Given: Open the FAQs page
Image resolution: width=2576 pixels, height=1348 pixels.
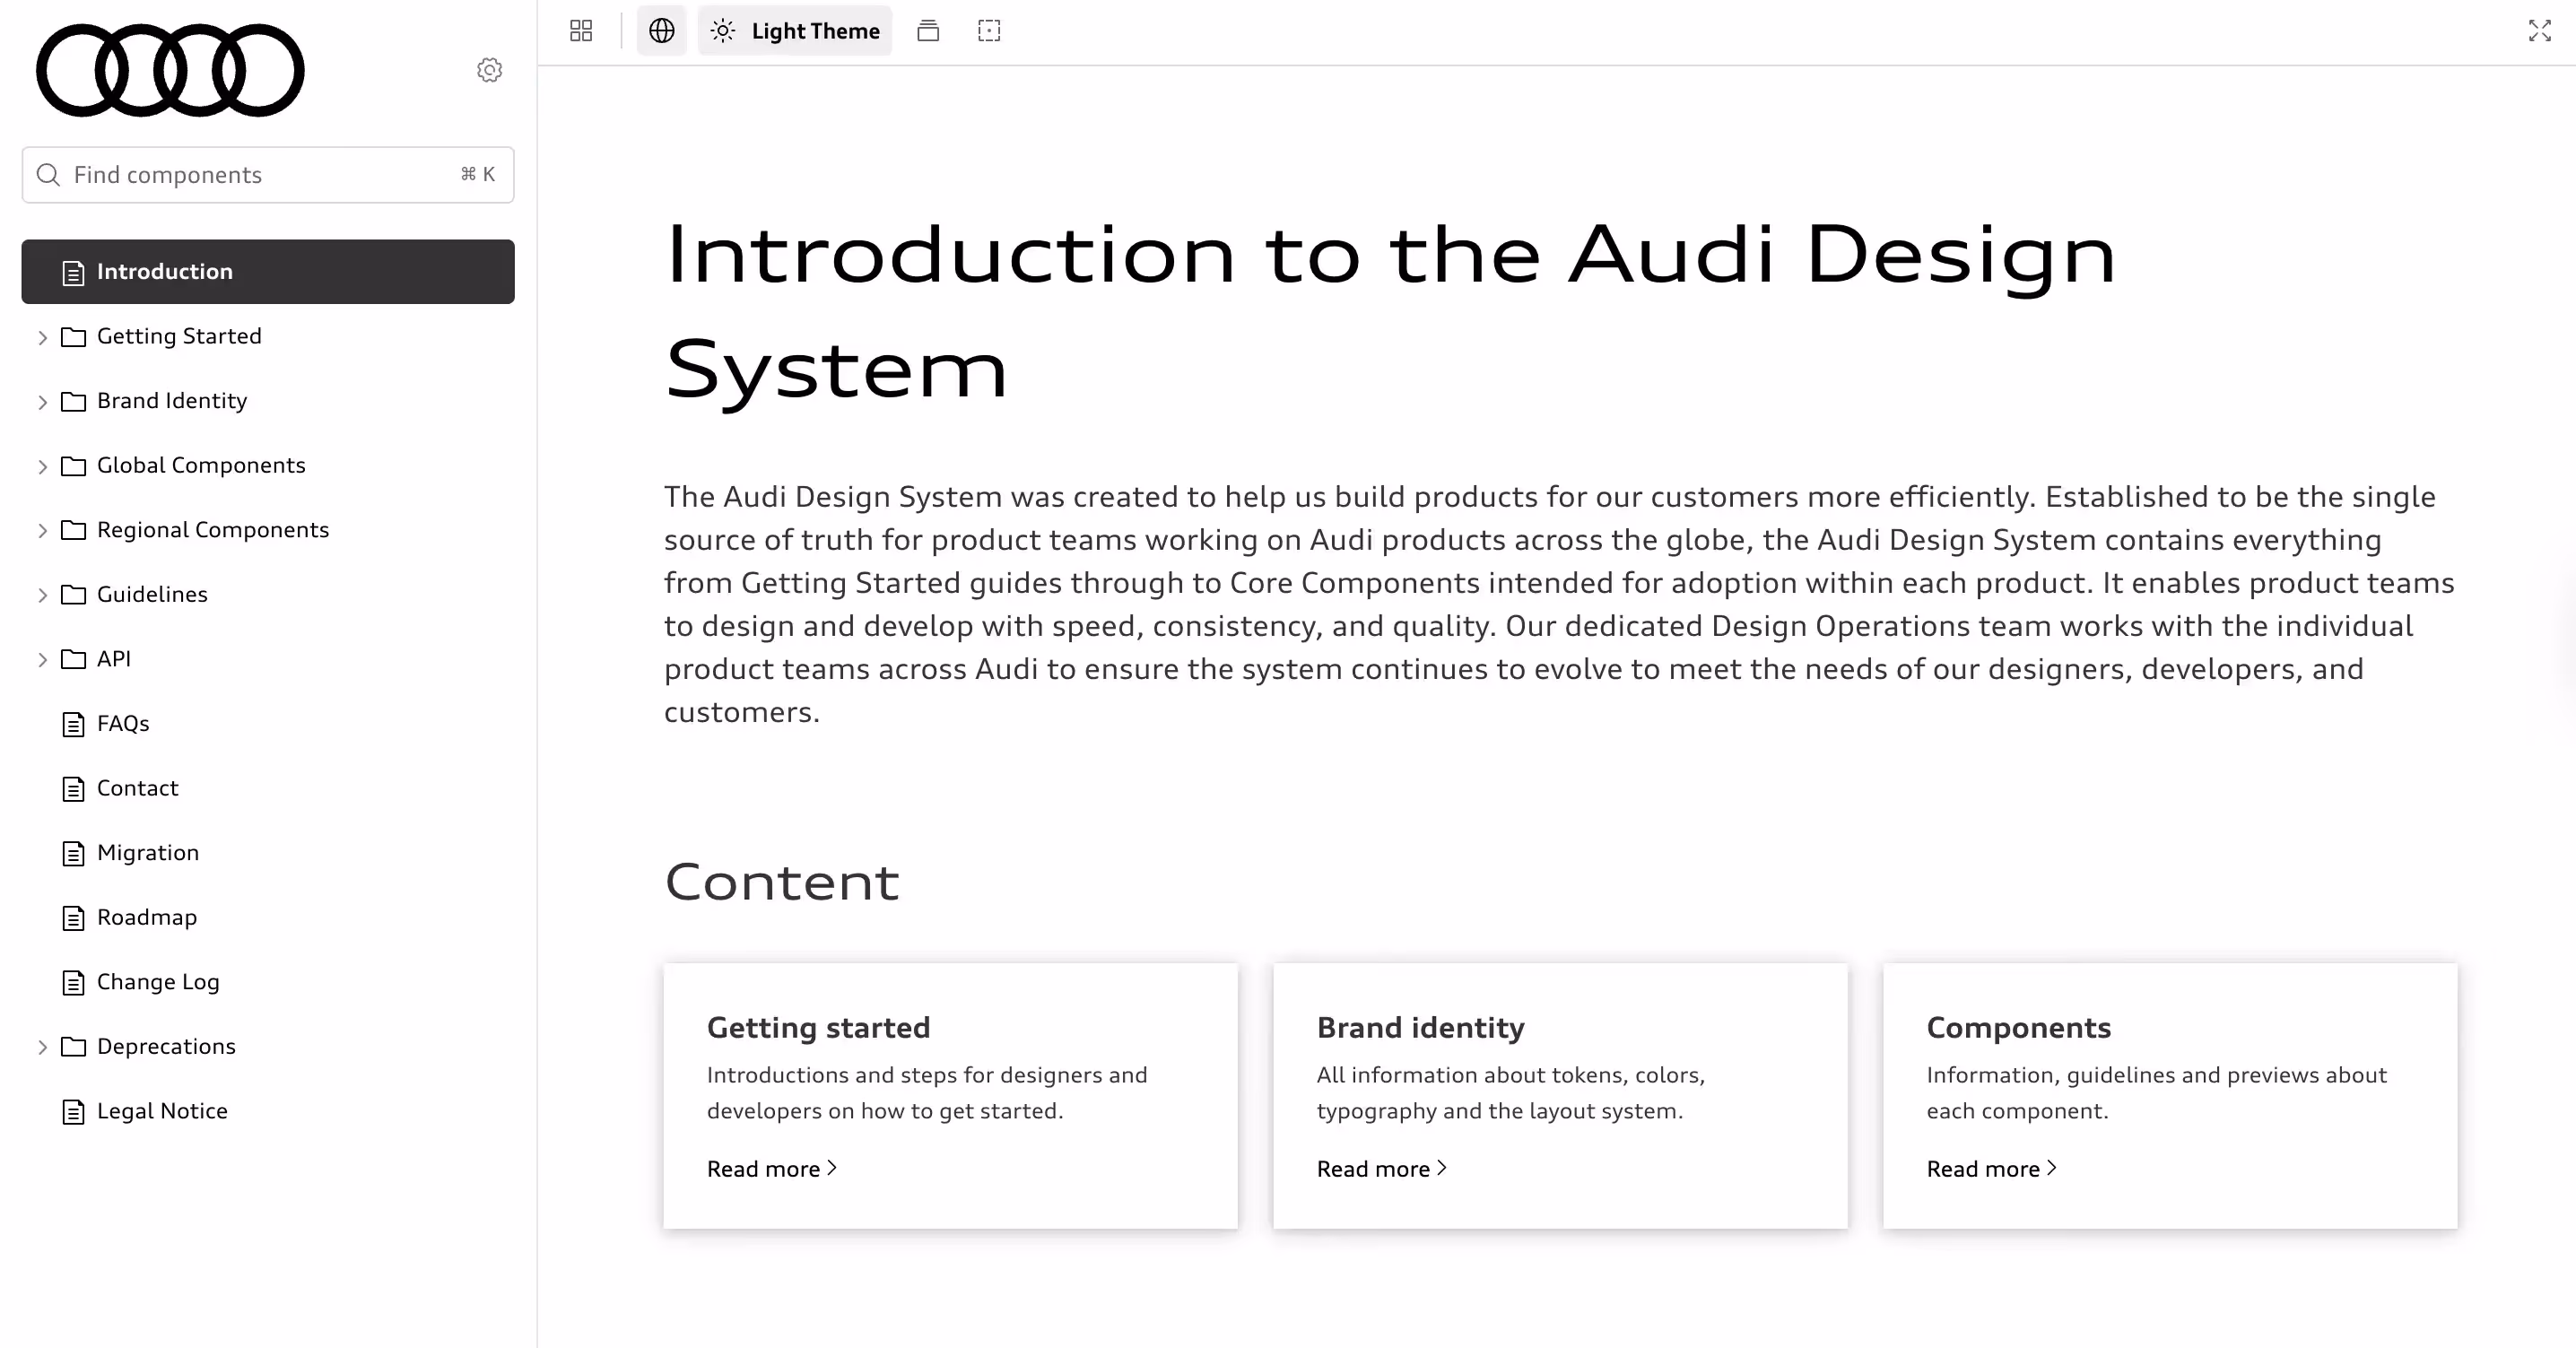Looking at the screenshot, I should click(x=123, y=723).
